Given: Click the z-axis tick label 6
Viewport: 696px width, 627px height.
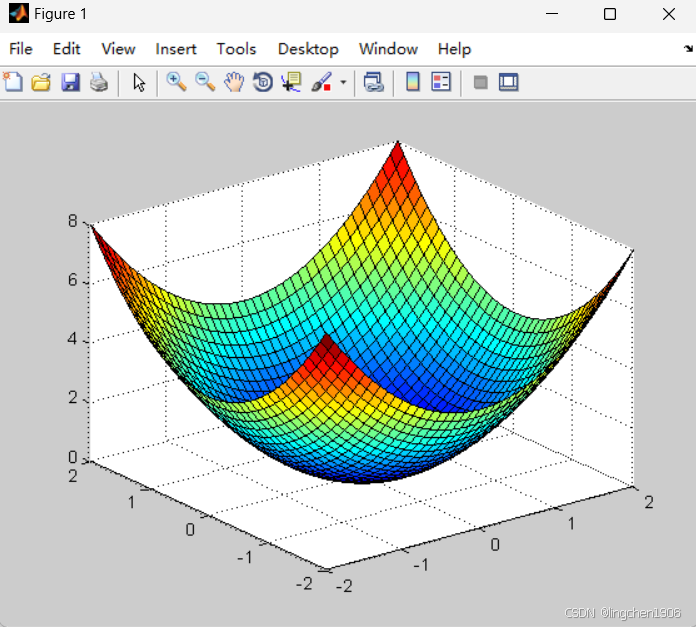Looking at the screenshot, I should coord(72,280).
